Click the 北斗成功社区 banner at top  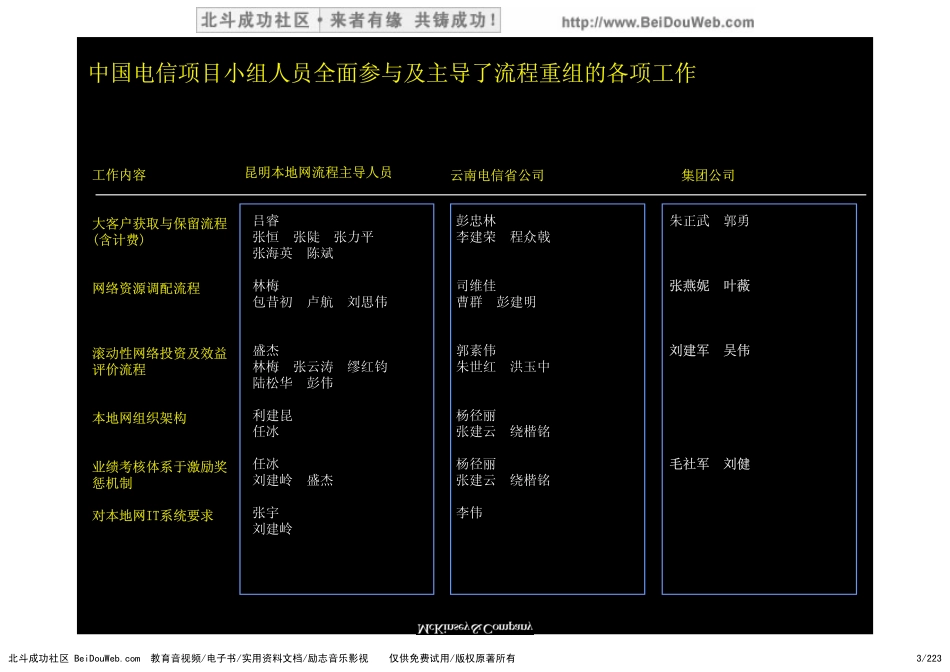[345, 20]
